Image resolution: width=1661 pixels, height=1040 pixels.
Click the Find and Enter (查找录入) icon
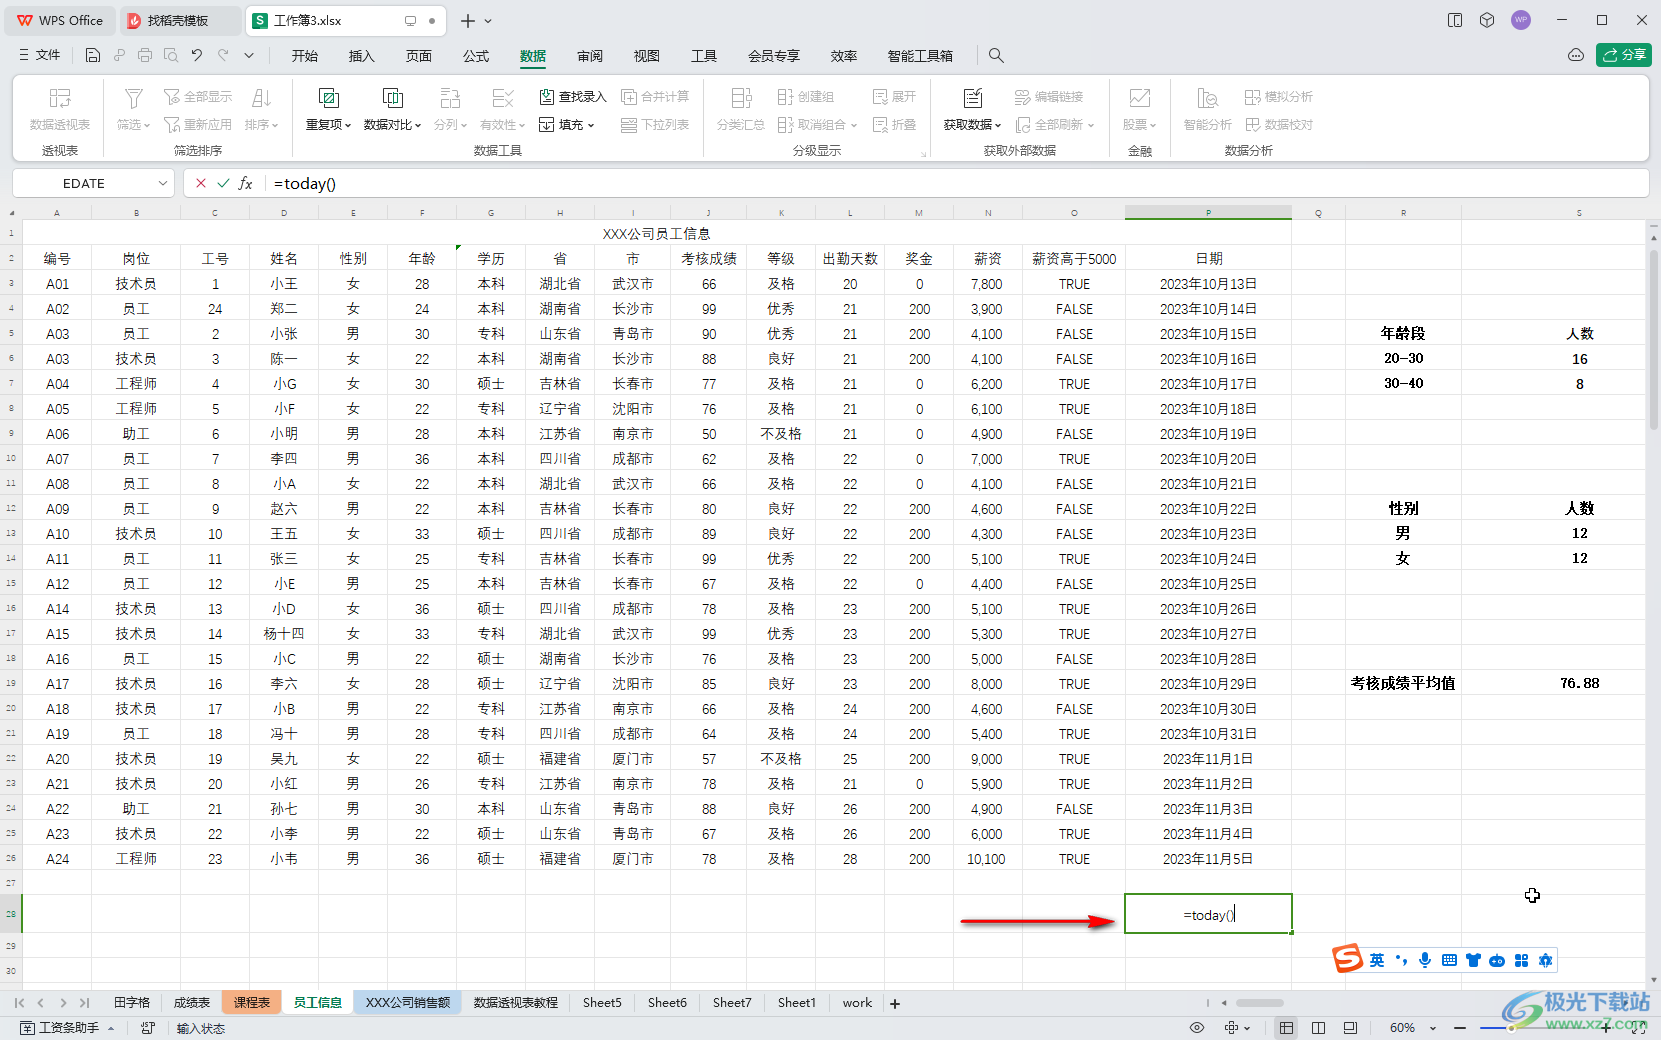(x=547, y=97)
